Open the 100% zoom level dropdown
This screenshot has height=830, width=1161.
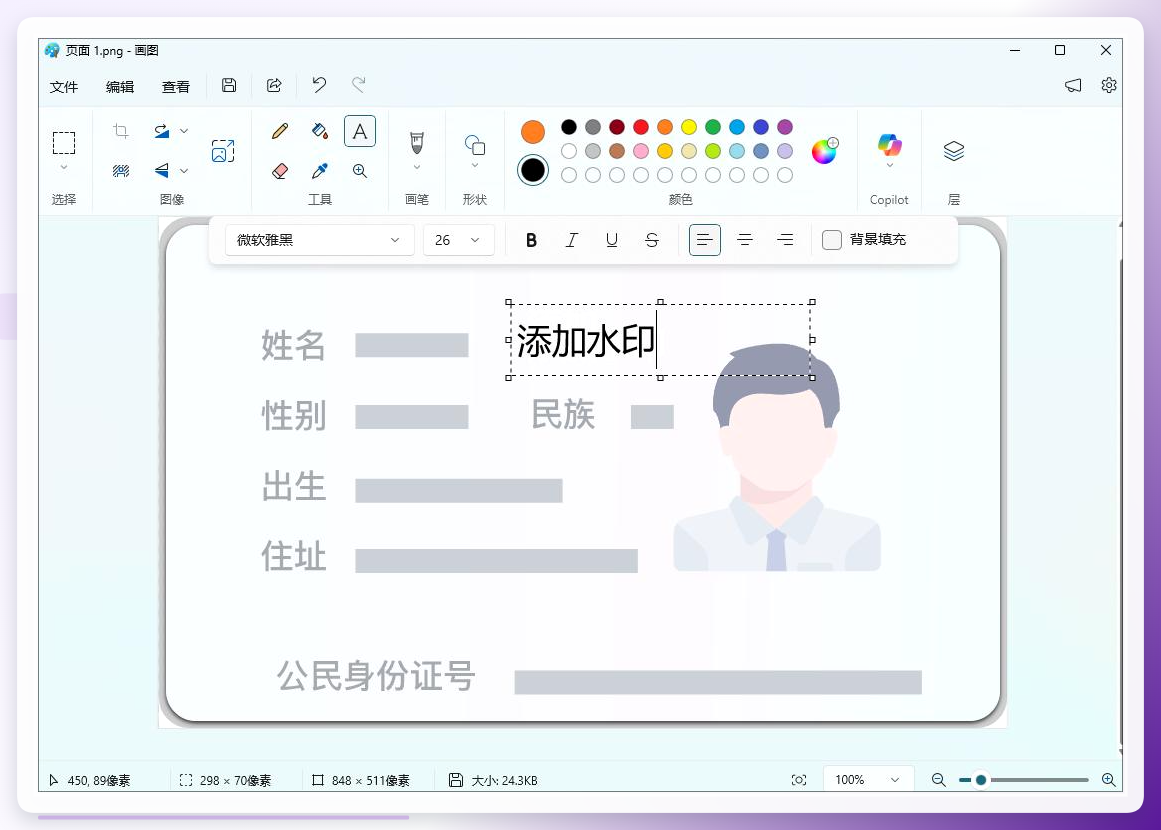point(868,780)
